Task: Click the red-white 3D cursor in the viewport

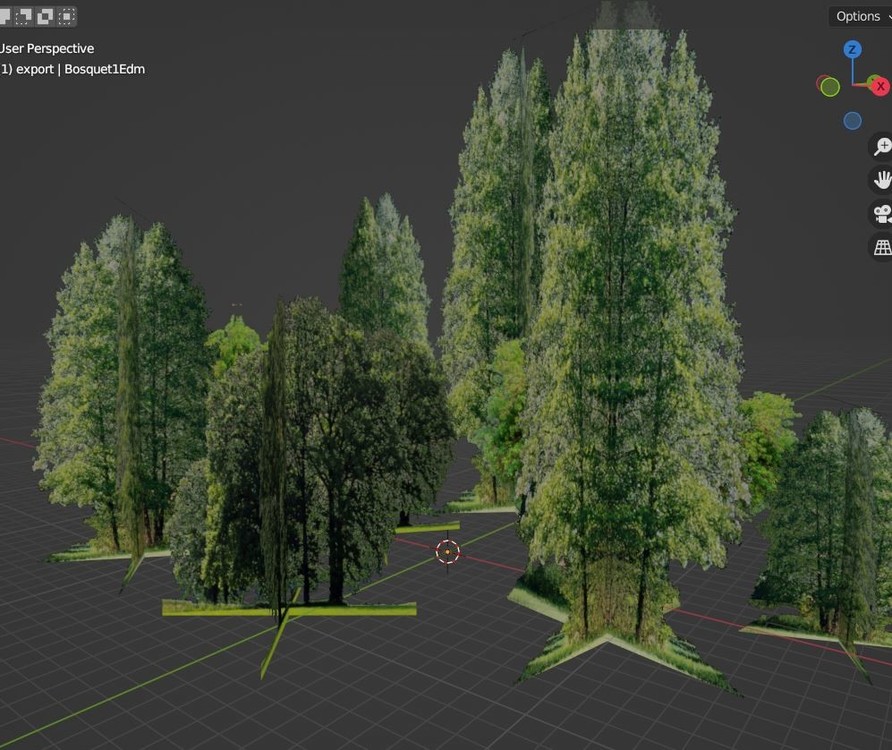Action: point(448,552)
